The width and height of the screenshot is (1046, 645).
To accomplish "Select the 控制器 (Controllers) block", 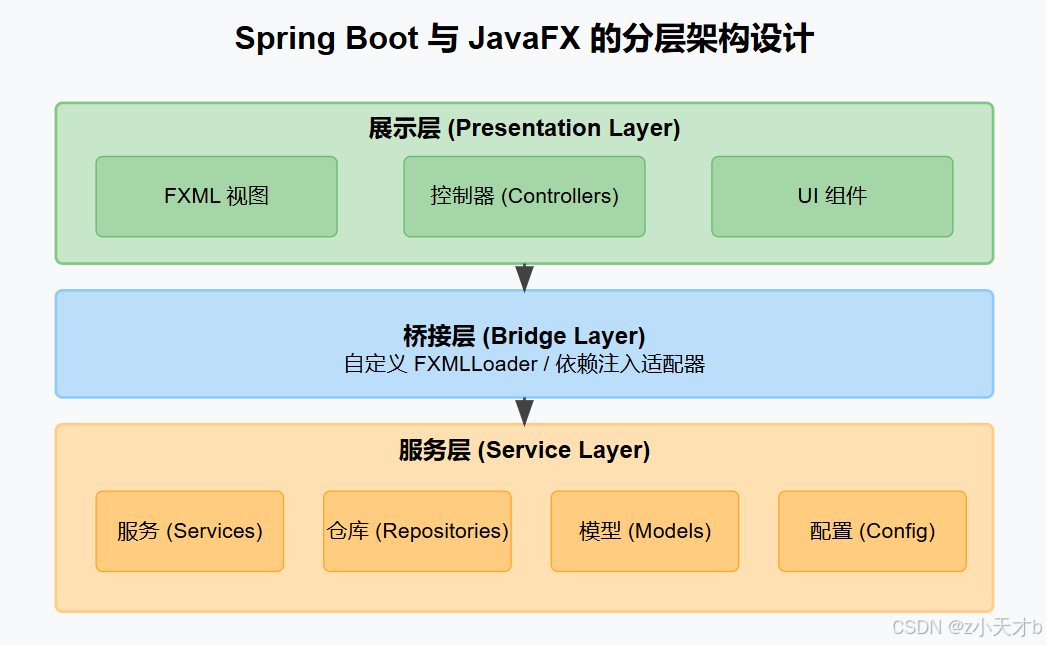I will point(524,196).
